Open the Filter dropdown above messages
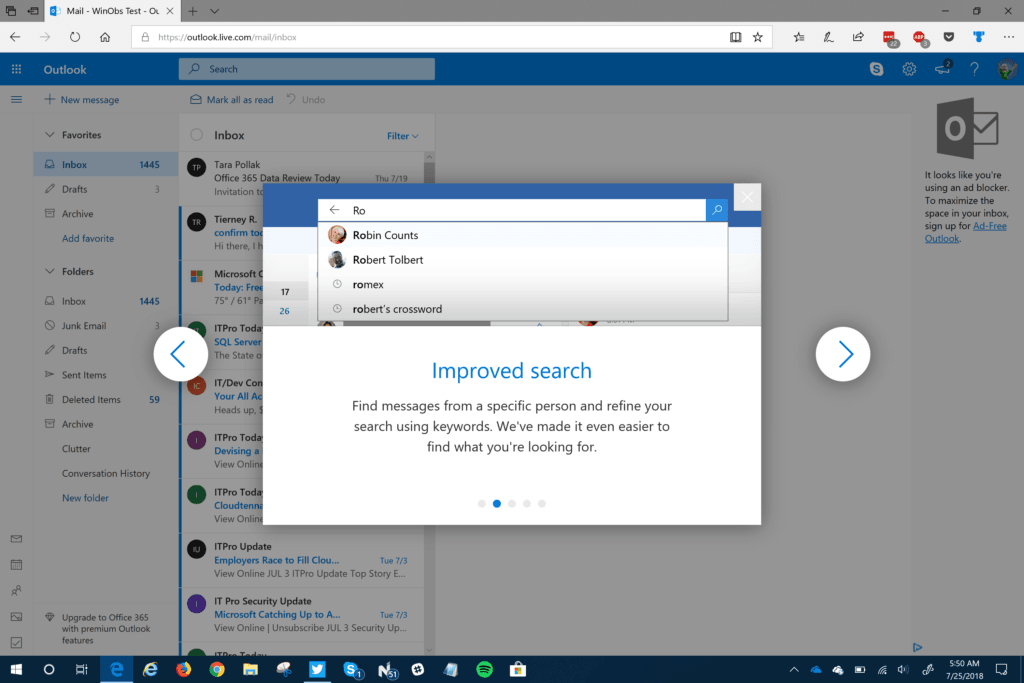 pos(400,134)
